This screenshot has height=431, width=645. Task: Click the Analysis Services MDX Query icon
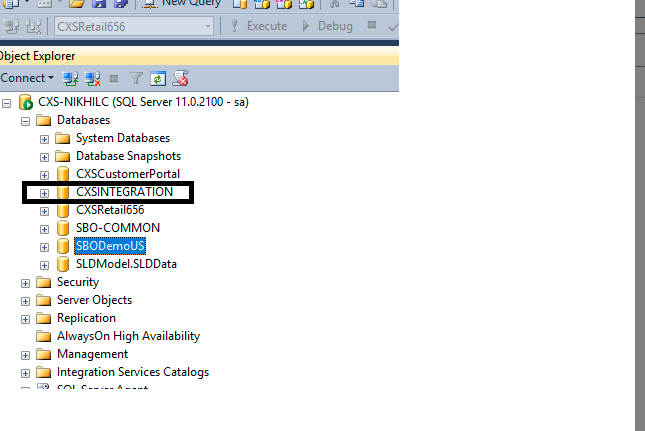click(x=262, y=4)
